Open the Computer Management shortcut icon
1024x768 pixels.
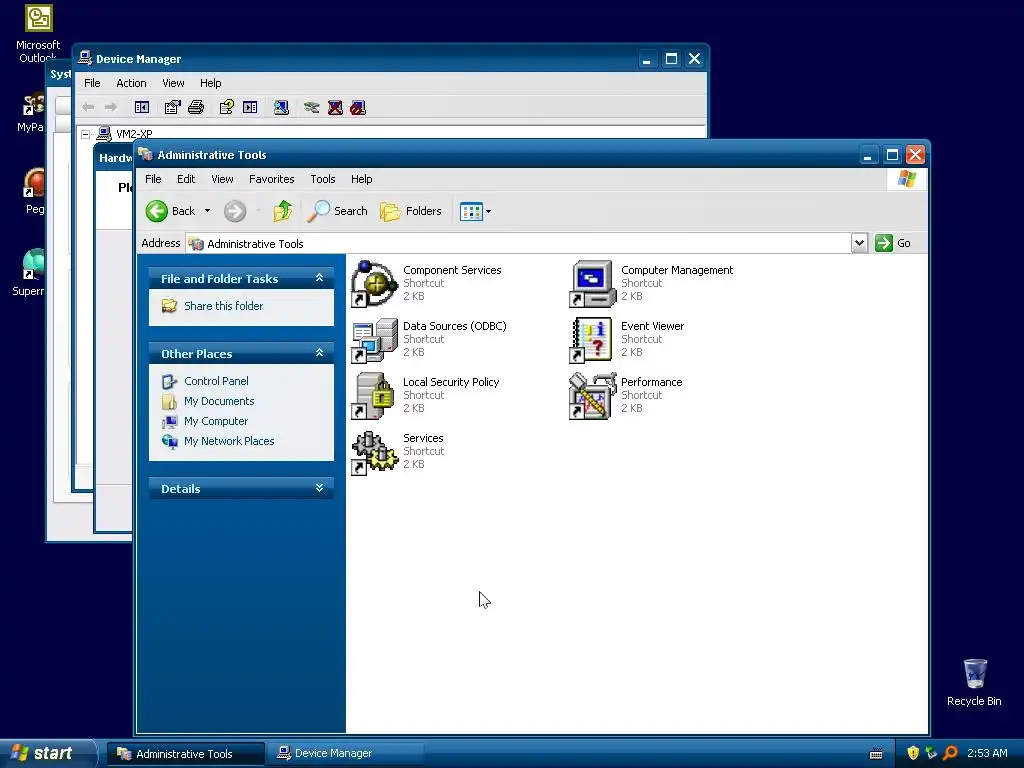(592, 284)
